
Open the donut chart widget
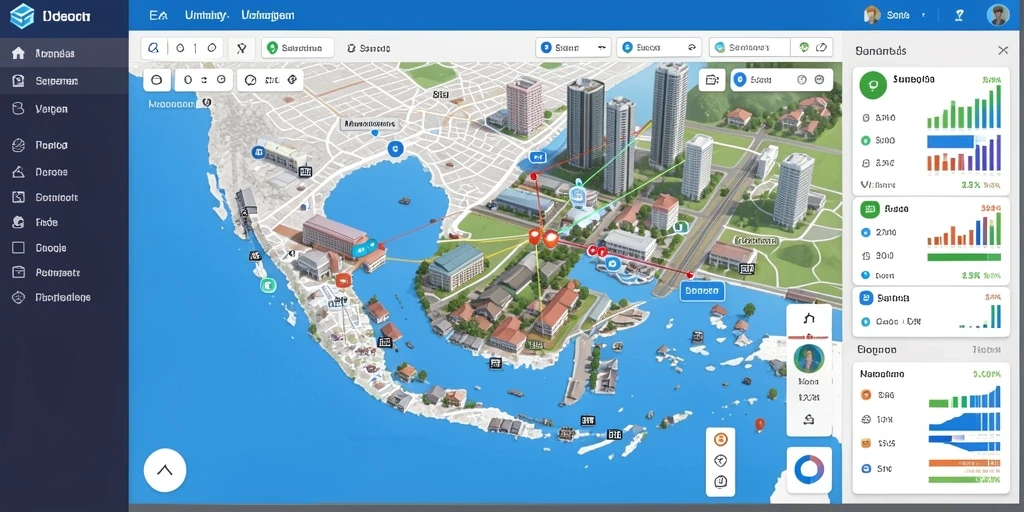(809, 470)
